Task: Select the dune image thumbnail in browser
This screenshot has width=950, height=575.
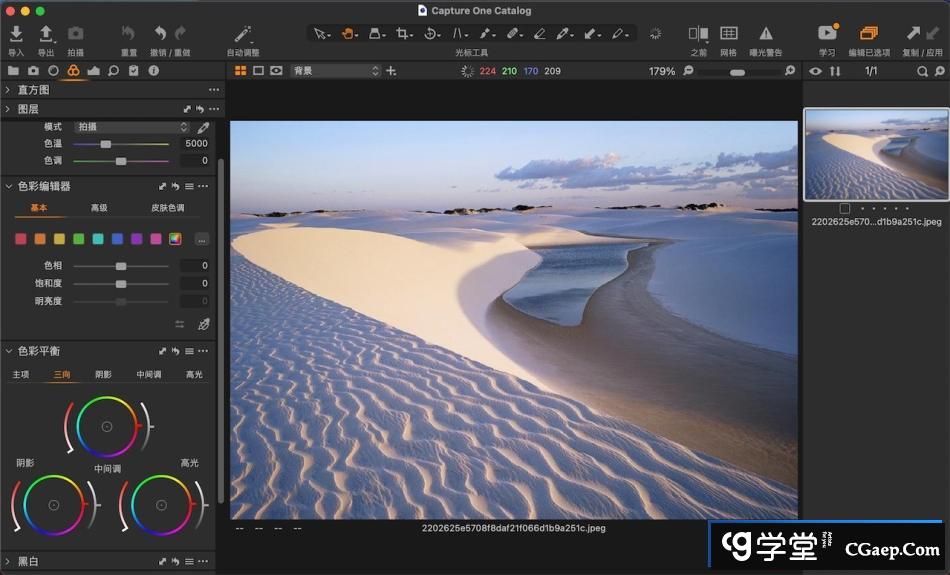Action: tap(876, 154)
